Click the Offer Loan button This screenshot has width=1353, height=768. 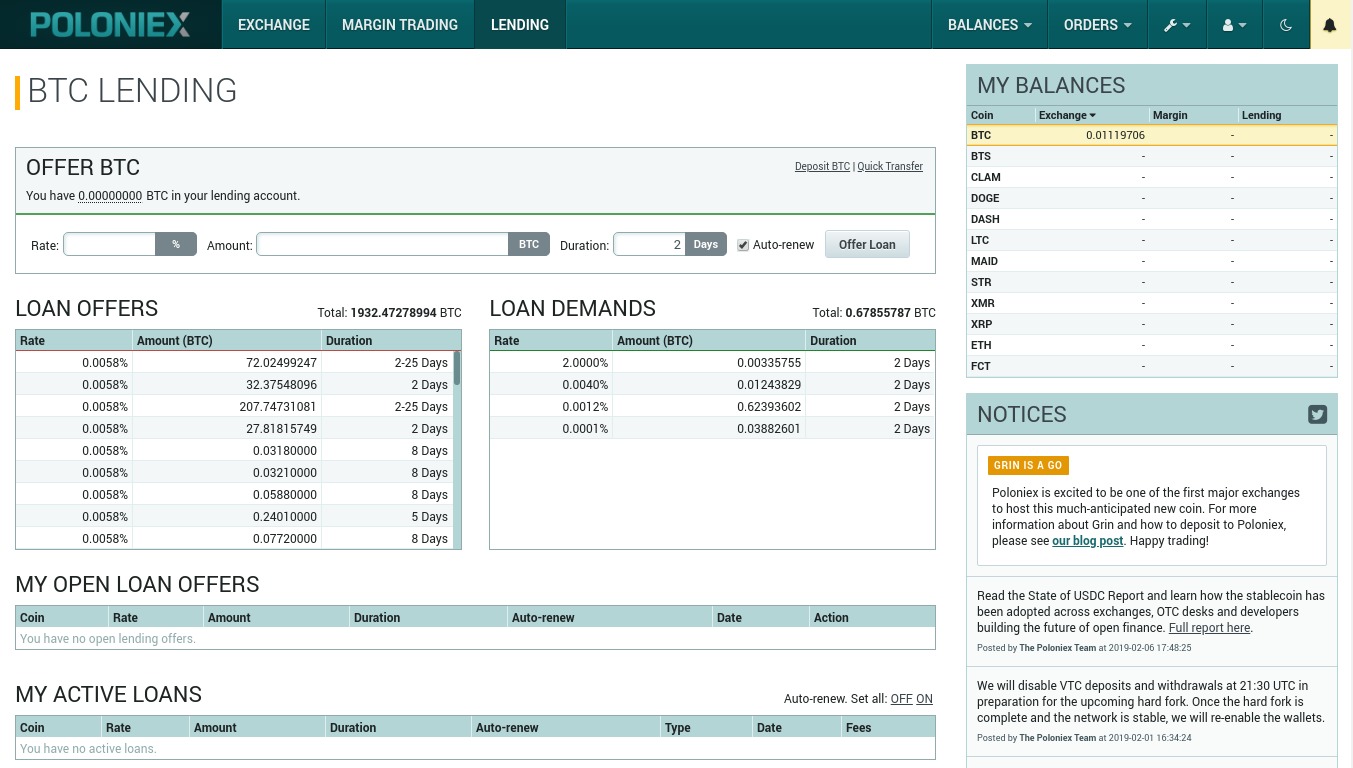tap(866, 244)
